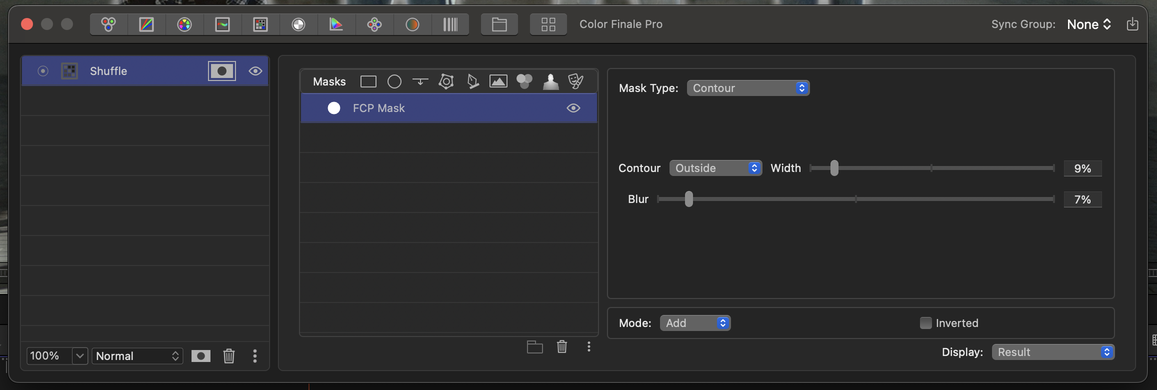This screenshot has height=390, width=1157.
Task: Click the half-orange circle toolbar icon
Action: point(412,24)
